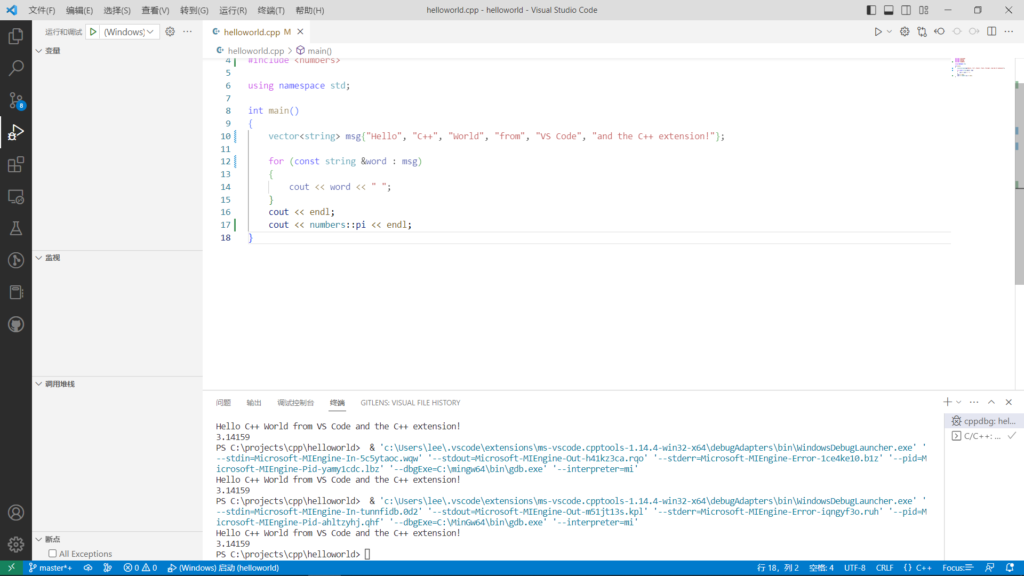Open launch.json with the debug gear icon
Image resolution: width=1024 pixels, height=576 pixels.
pos(170,31)
